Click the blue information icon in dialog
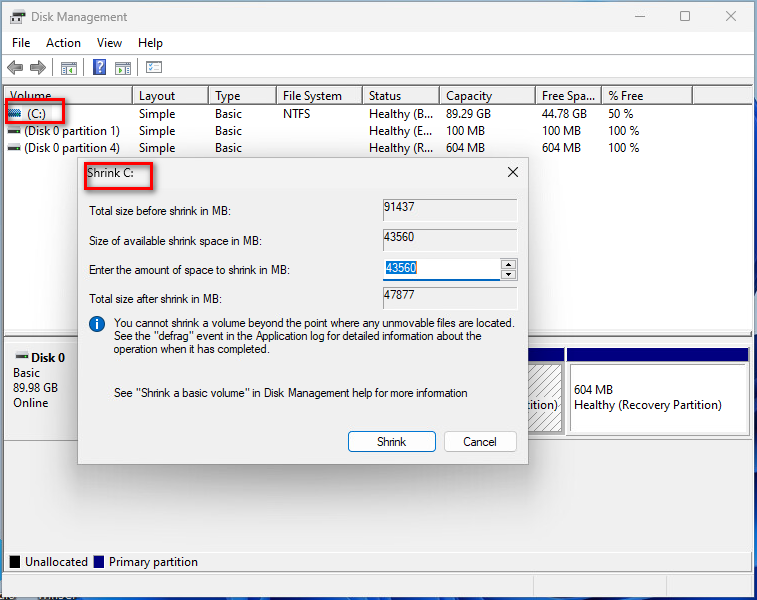The height and width of the screenshot is (600, 757). (97, 324)
